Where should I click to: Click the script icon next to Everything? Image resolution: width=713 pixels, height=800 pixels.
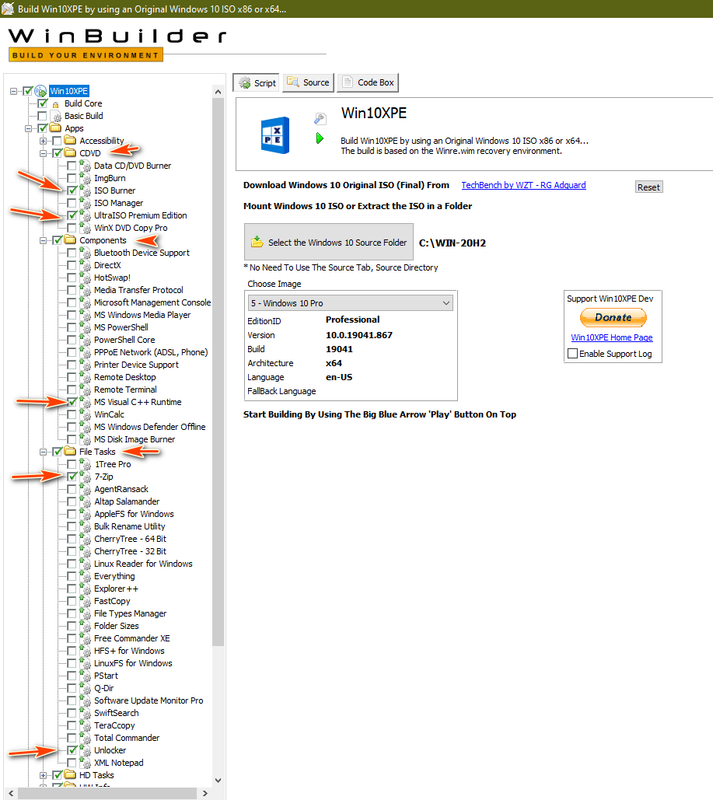click(x=85, y=576)
